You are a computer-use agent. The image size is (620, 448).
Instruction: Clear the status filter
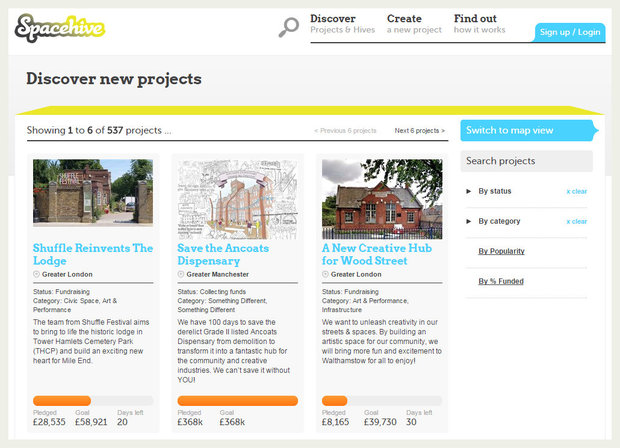[576, 191]
